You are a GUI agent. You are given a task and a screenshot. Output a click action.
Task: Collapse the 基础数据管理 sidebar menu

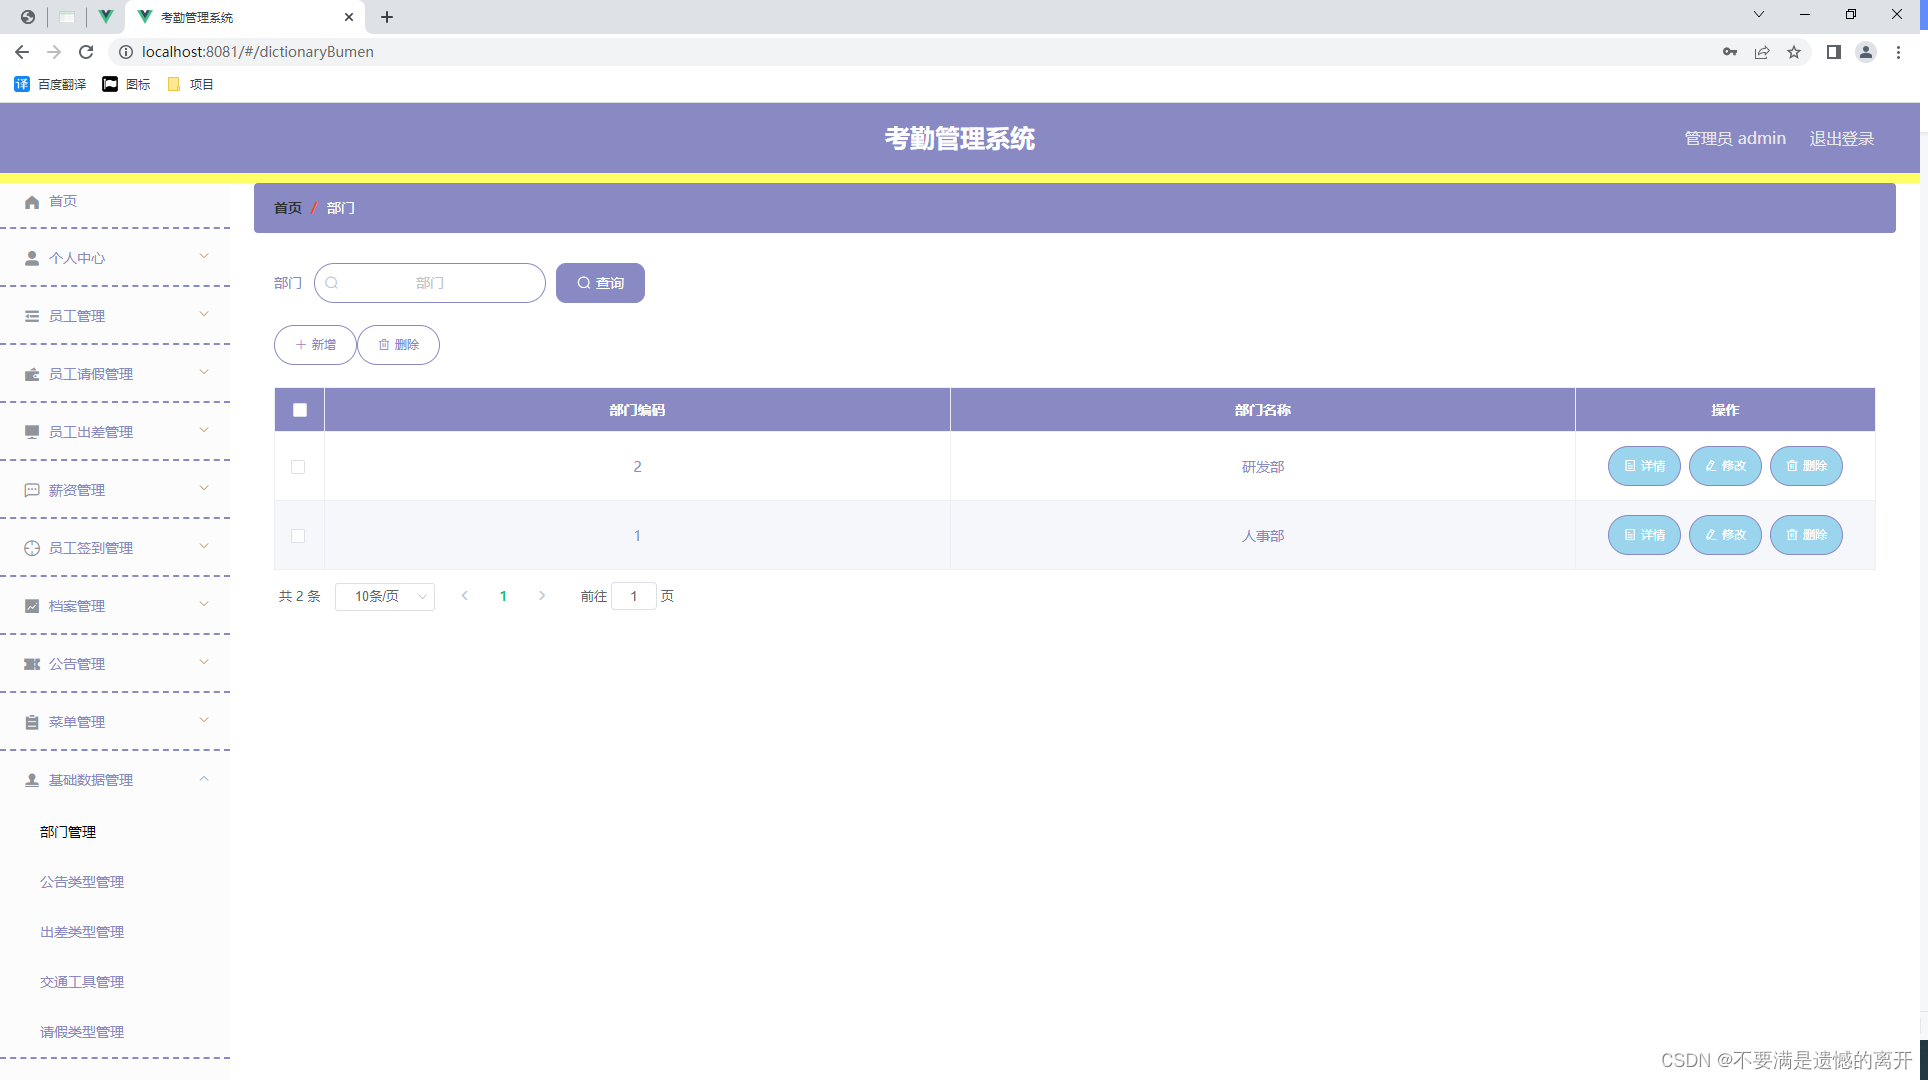115,780
